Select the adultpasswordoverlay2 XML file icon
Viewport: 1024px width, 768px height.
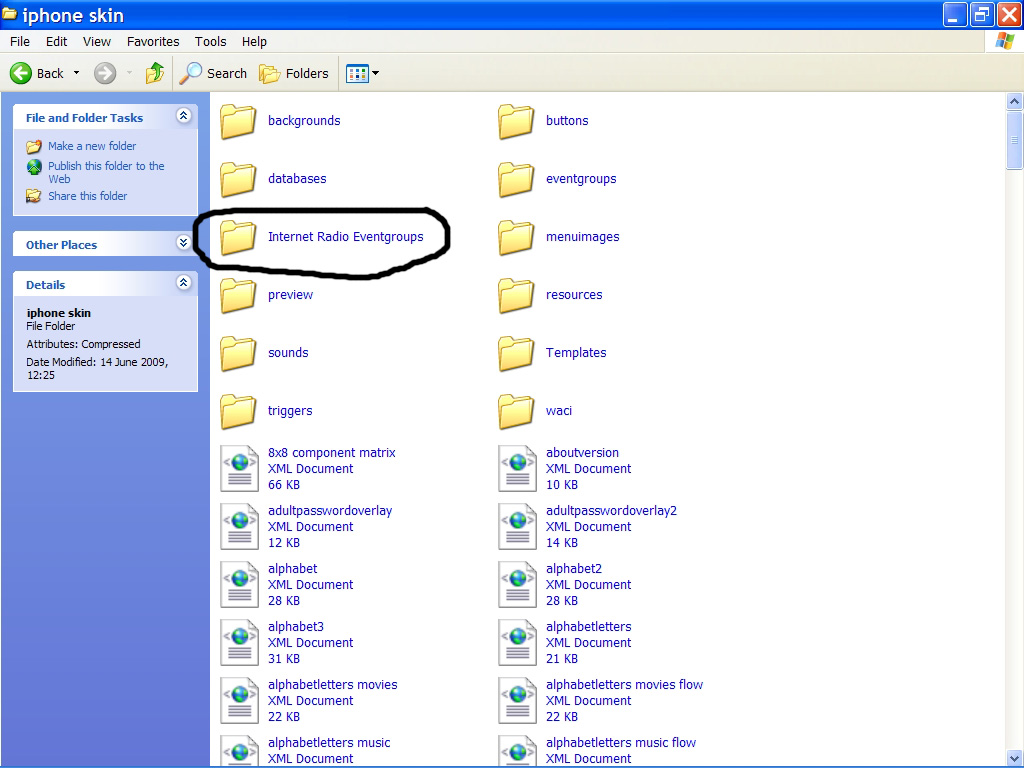(x=517, y=526)
